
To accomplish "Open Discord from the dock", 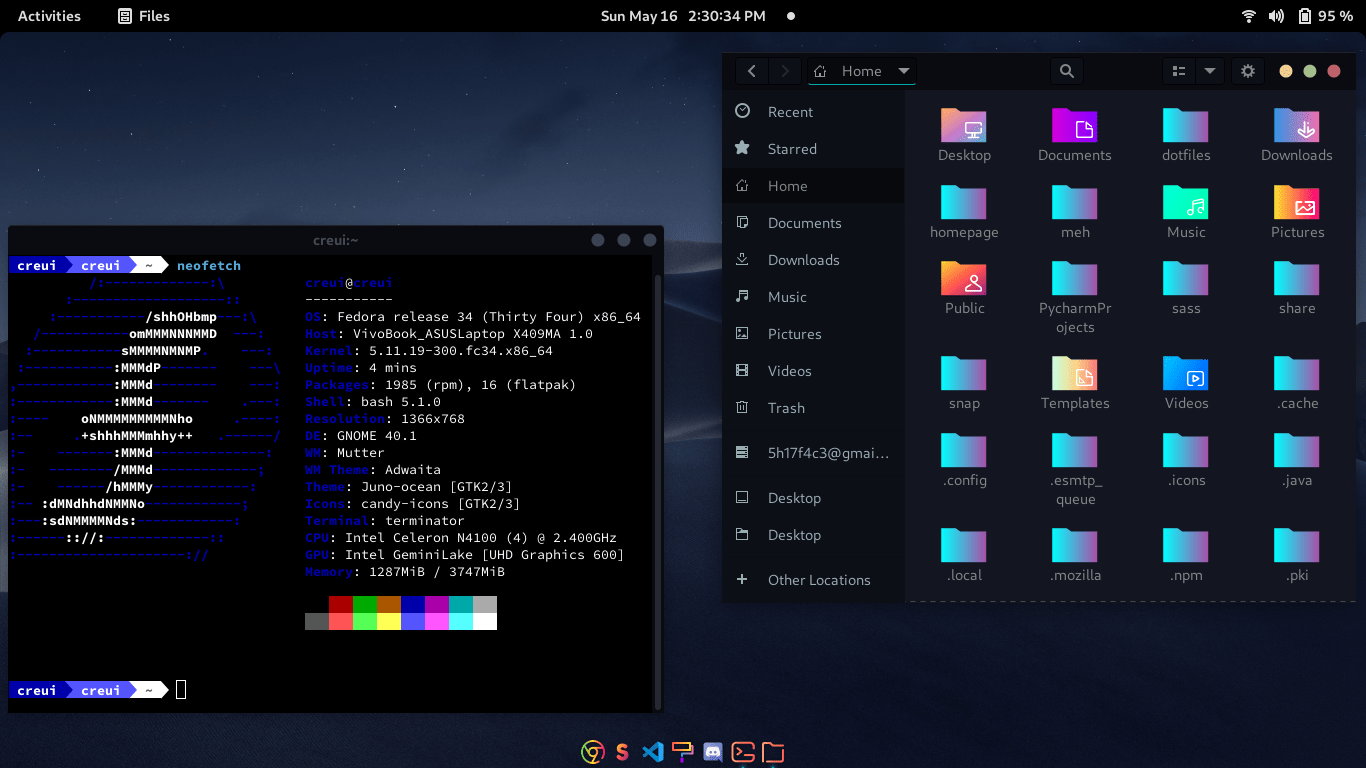I will [x=712, y=752].
